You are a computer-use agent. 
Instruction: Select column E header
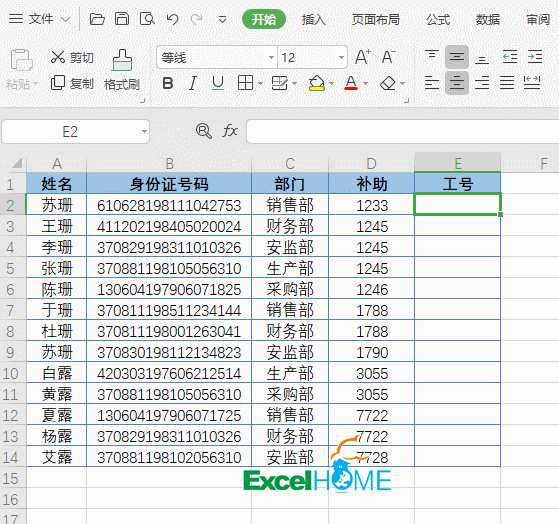point(457,164)
